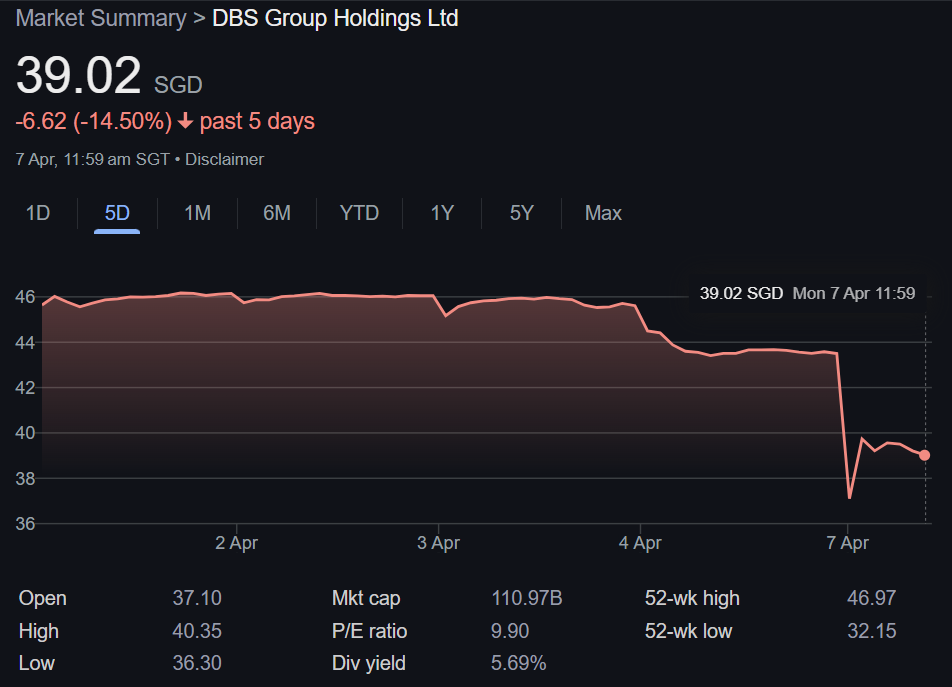Click the 42 y-axis label

(x=25, y=388)
